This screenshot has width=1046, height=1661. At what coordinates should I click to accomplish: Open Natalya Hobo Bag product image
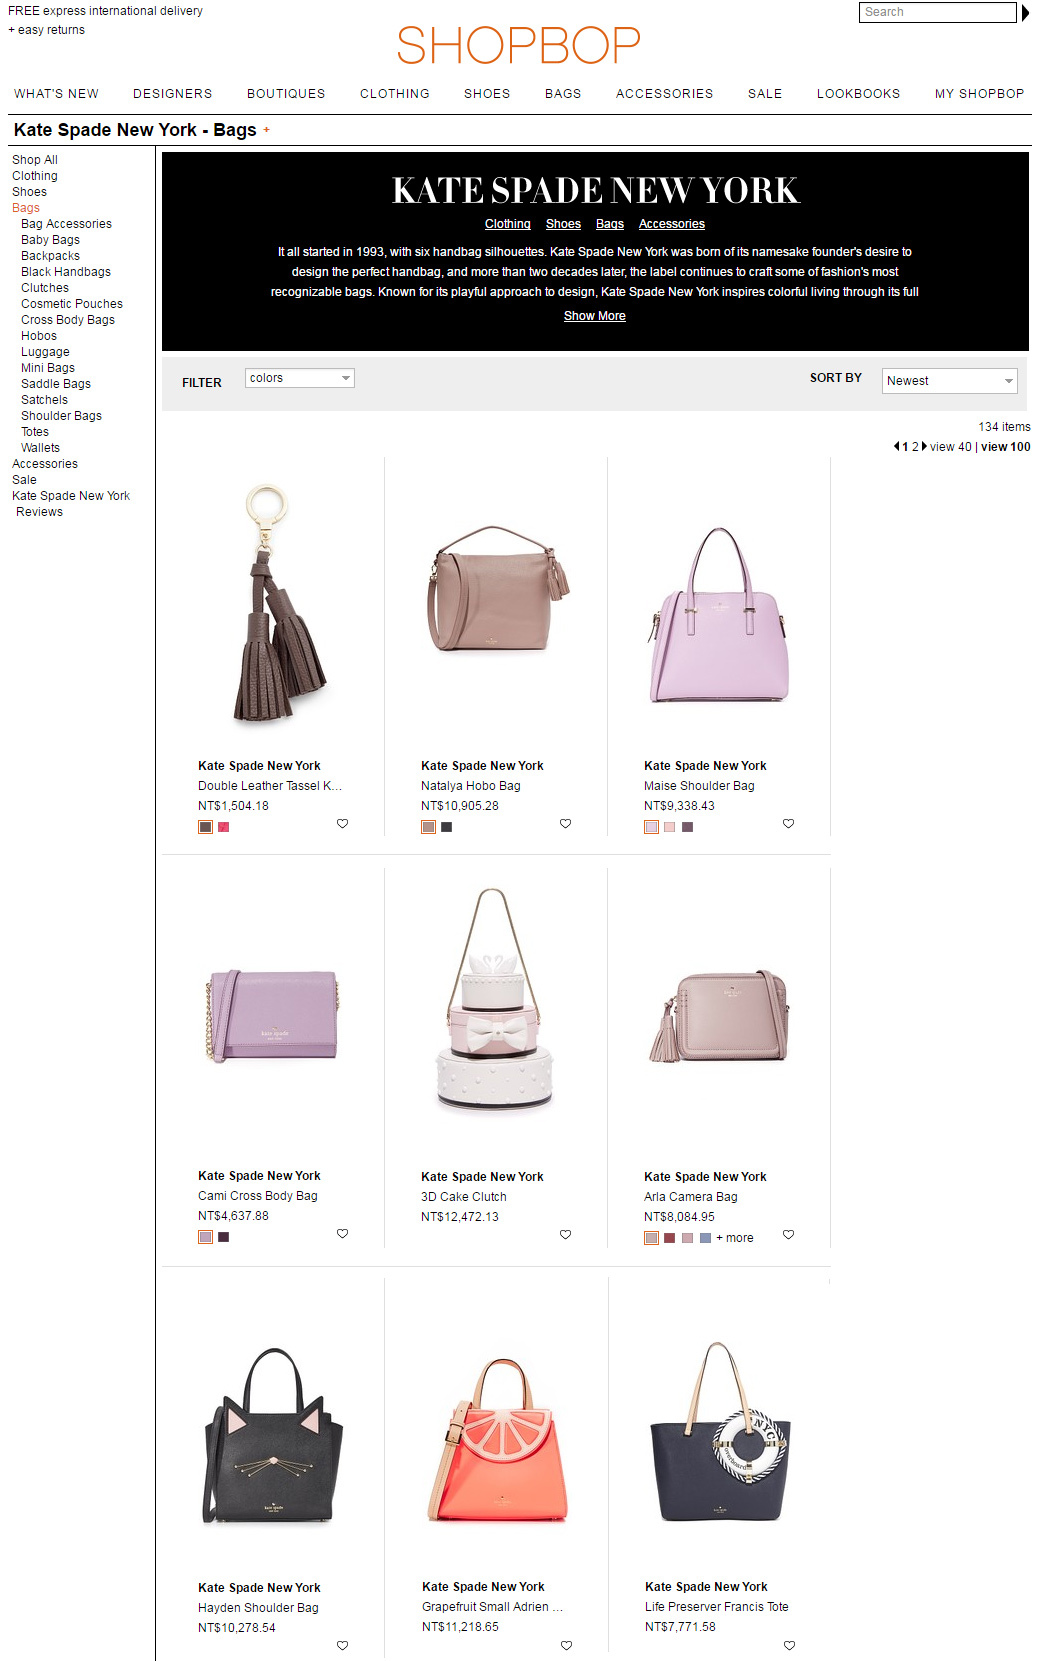tap(497, 588)
